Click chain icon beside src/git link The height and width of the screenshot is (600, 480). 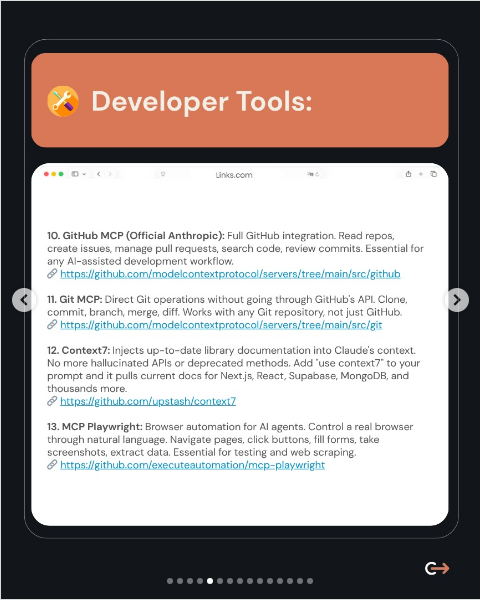52,325
